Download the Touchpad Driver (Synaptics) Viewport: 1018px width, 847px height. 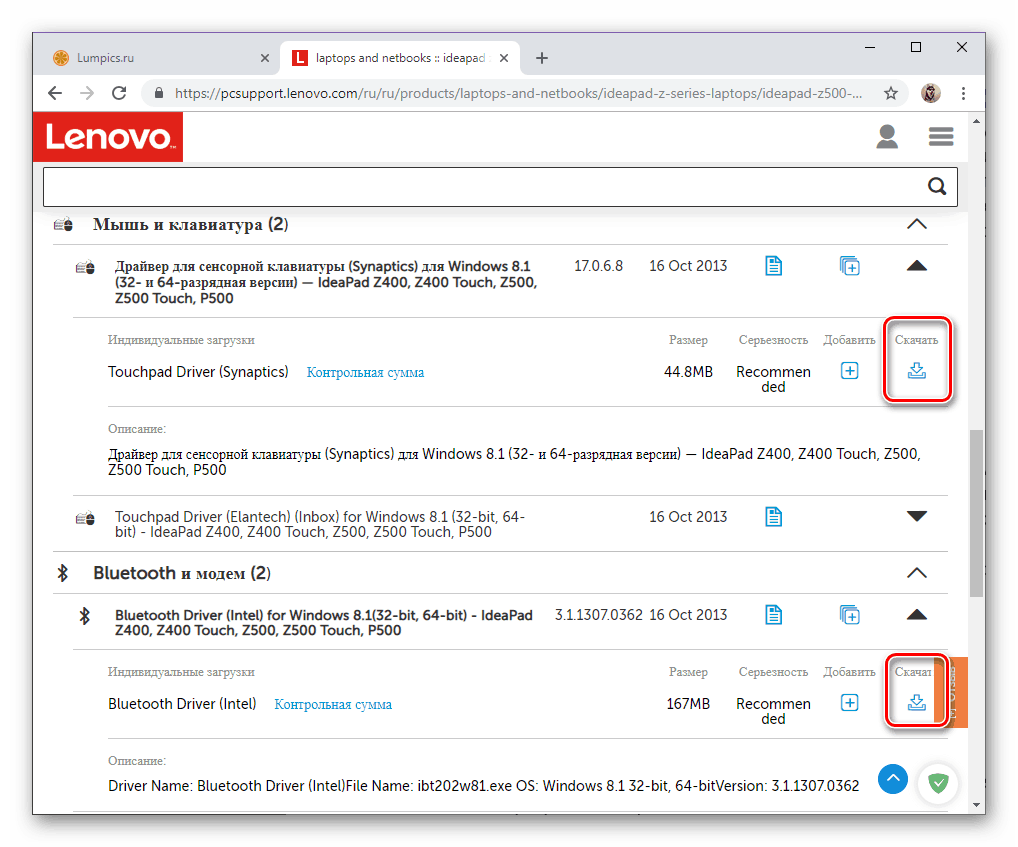[916, 371]
